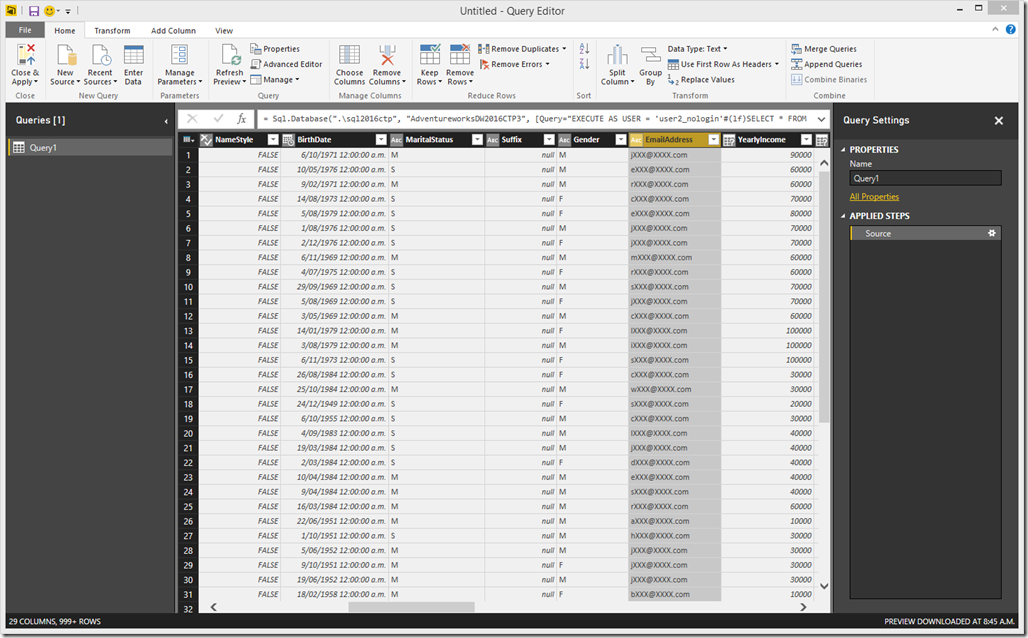
Task: Click the vertical scrollbar thumb
Action: pos(824,297)
